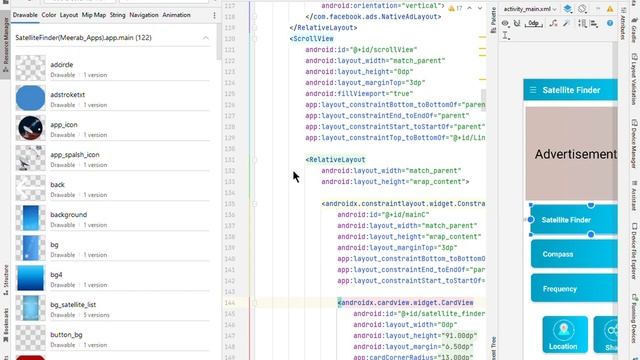Select the Location tile in preview
The width and height of the screenshot is (640, 360).
click(565, 334)
